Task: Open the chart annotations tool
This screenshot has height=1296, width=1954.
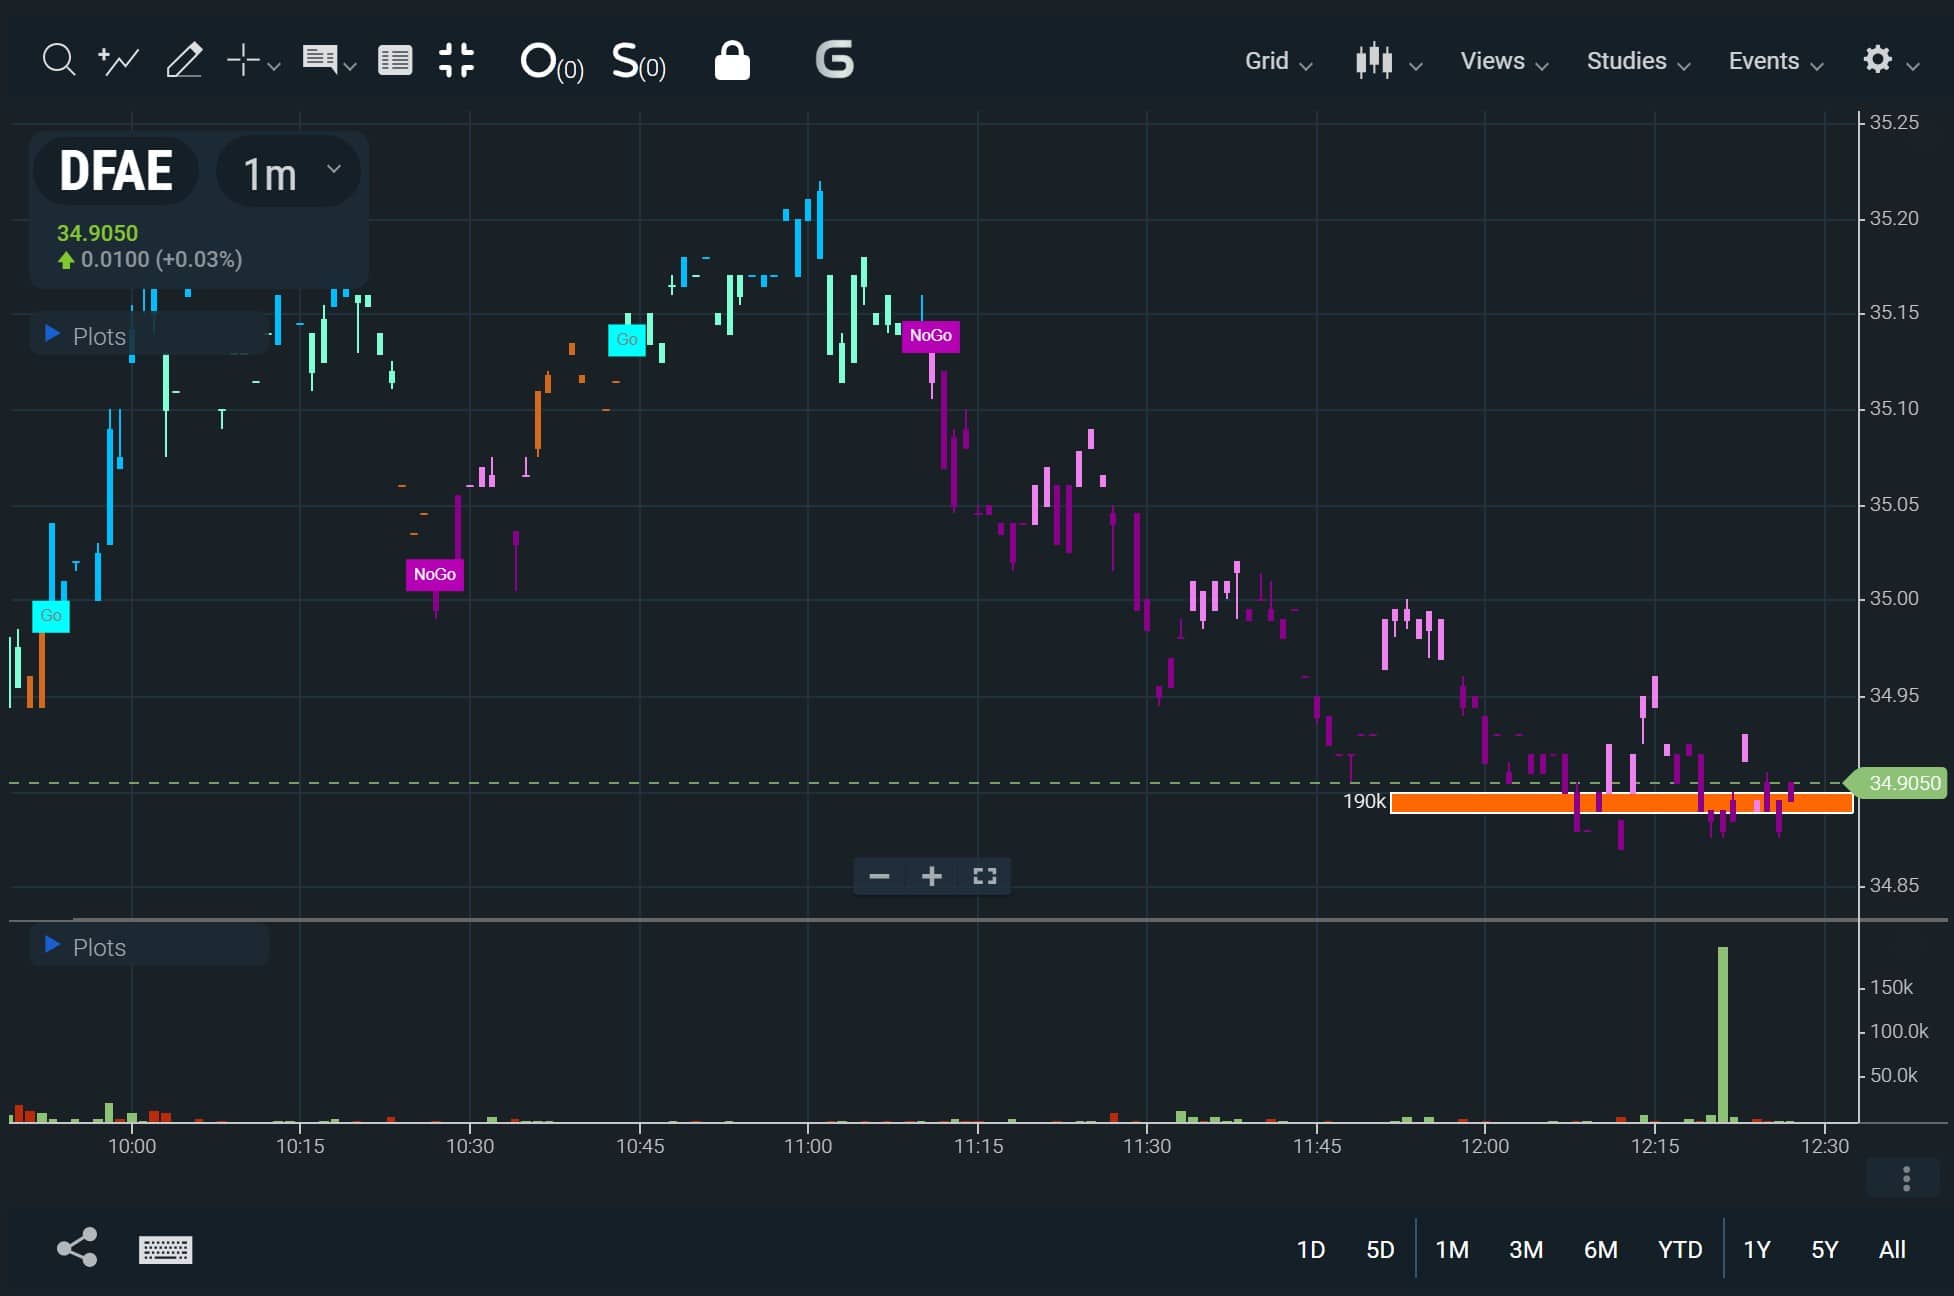Action: click(321, 60)
